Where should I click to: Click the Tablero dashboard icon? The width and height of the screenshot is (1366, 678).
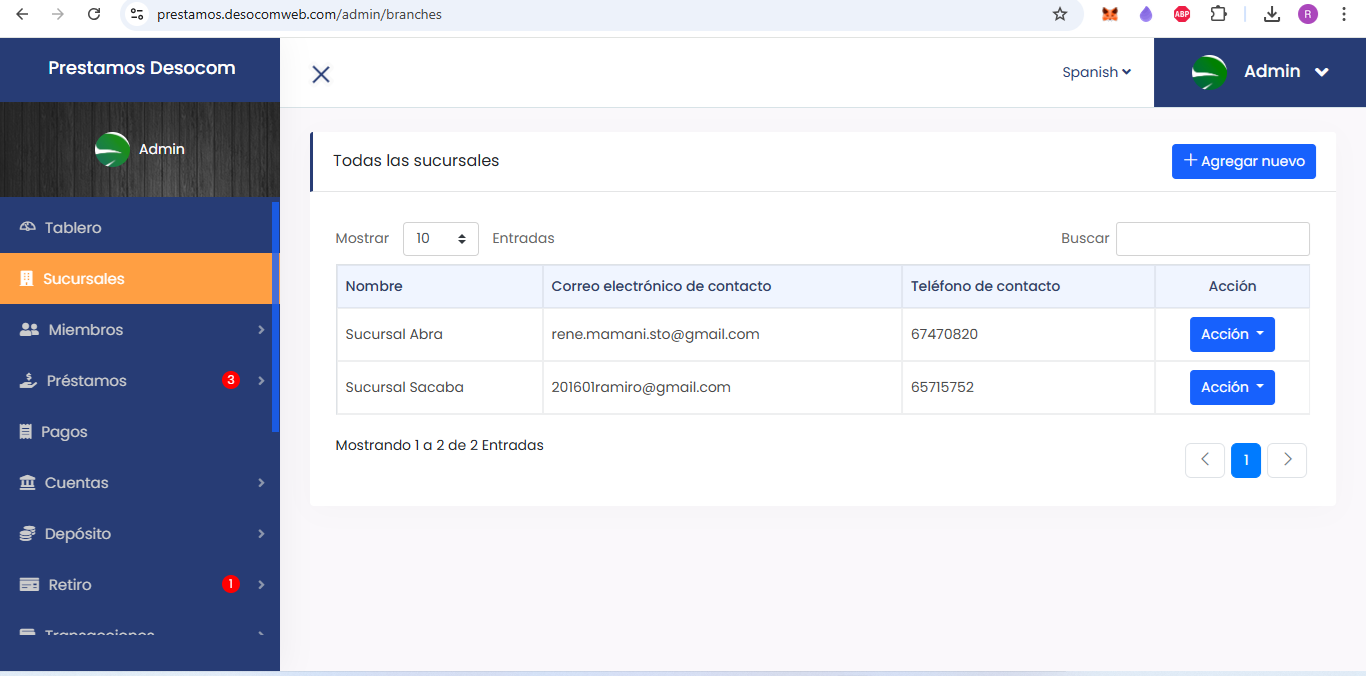click(28, 228)
